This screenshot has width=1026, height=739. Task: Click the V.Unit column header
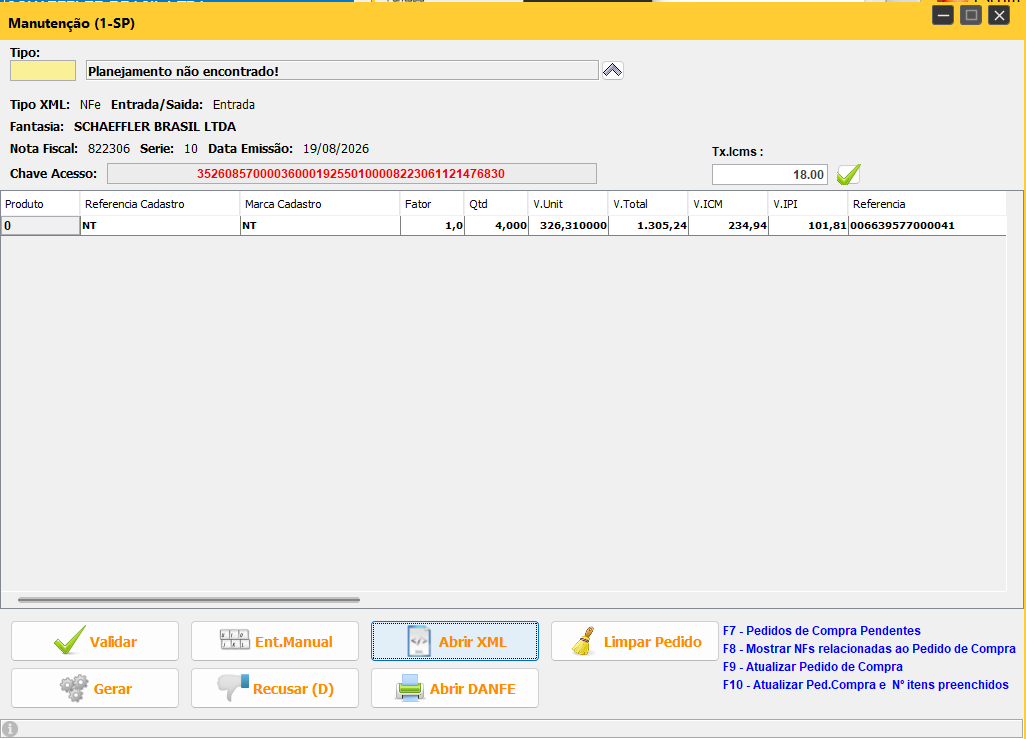tap(568, 204)
